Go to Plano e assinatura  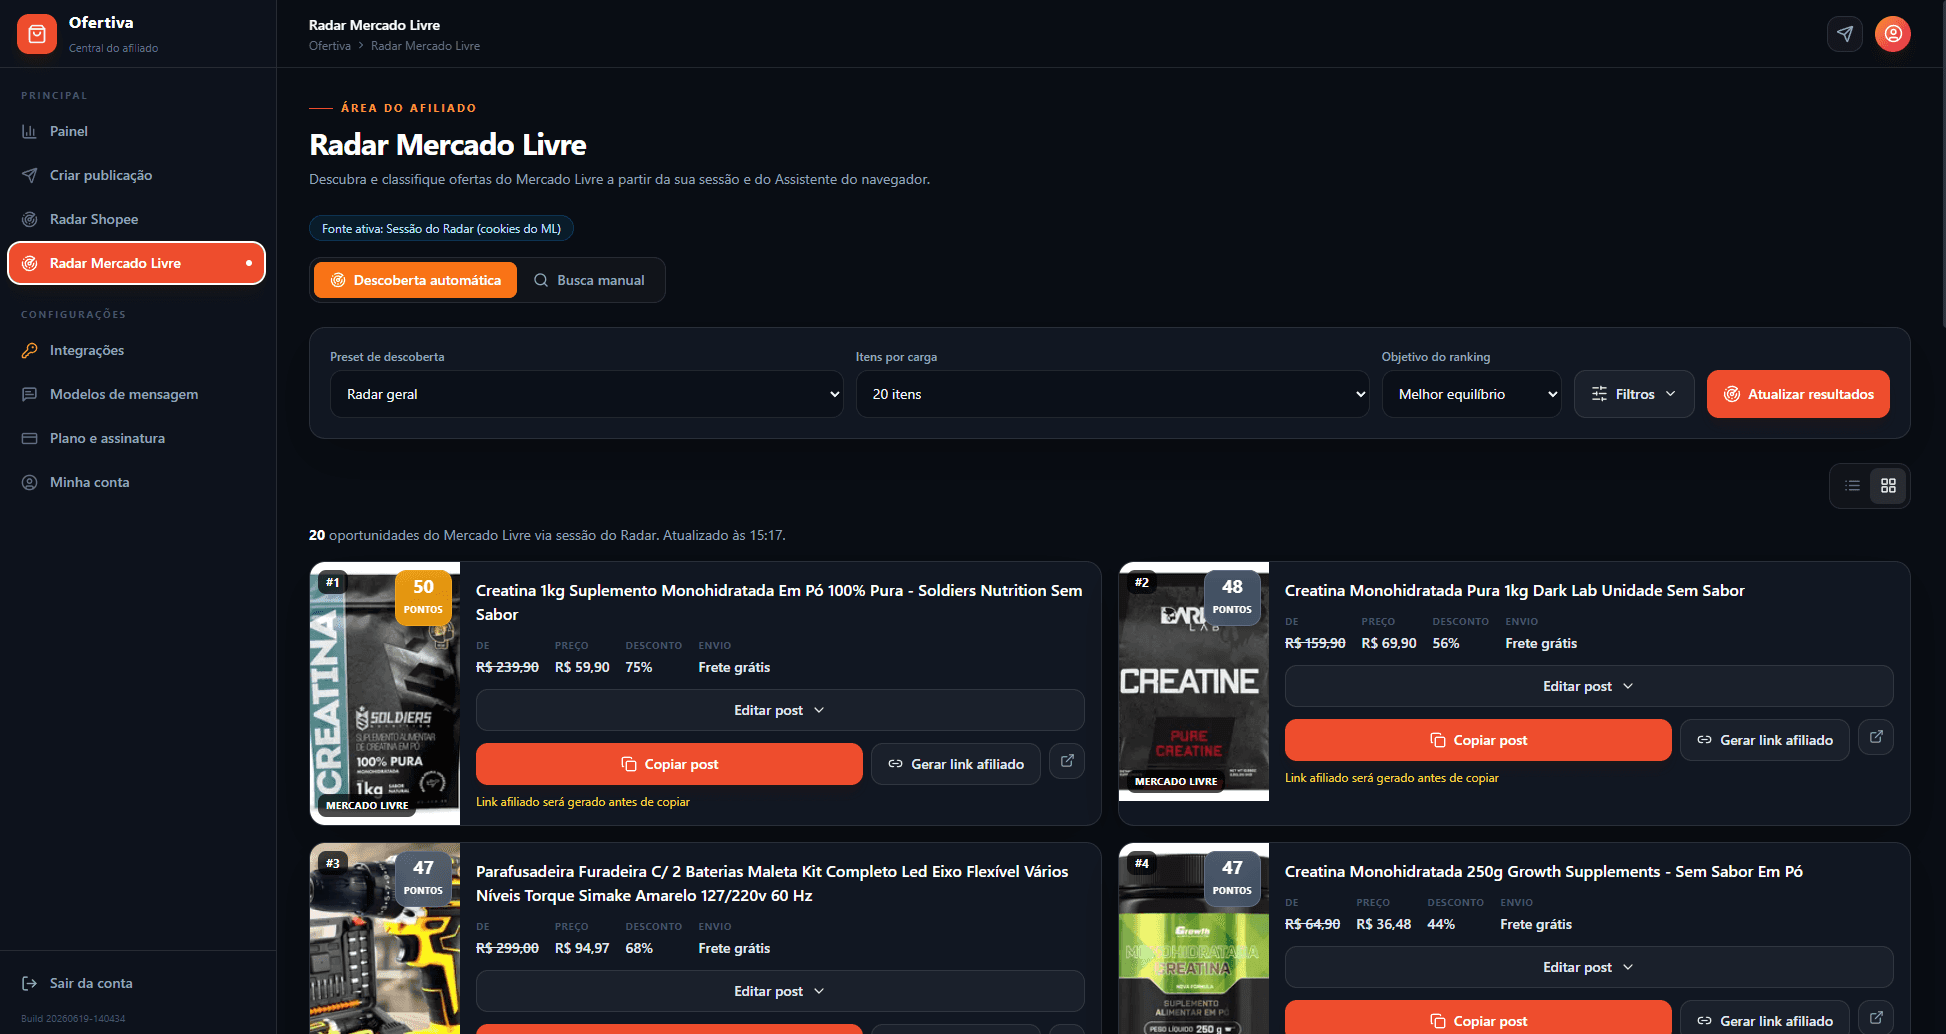click(136, 438)
